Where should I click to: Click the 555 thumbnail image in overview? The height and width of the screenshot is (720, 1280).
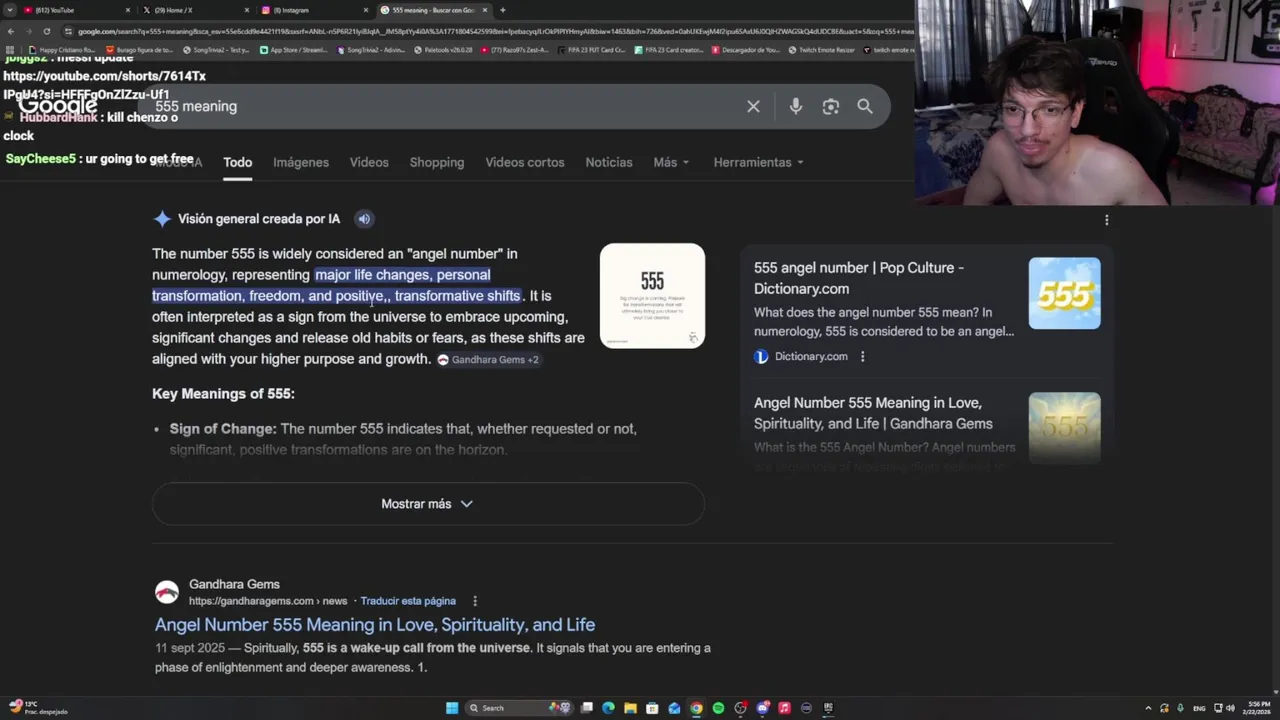[x=652, y=296]
